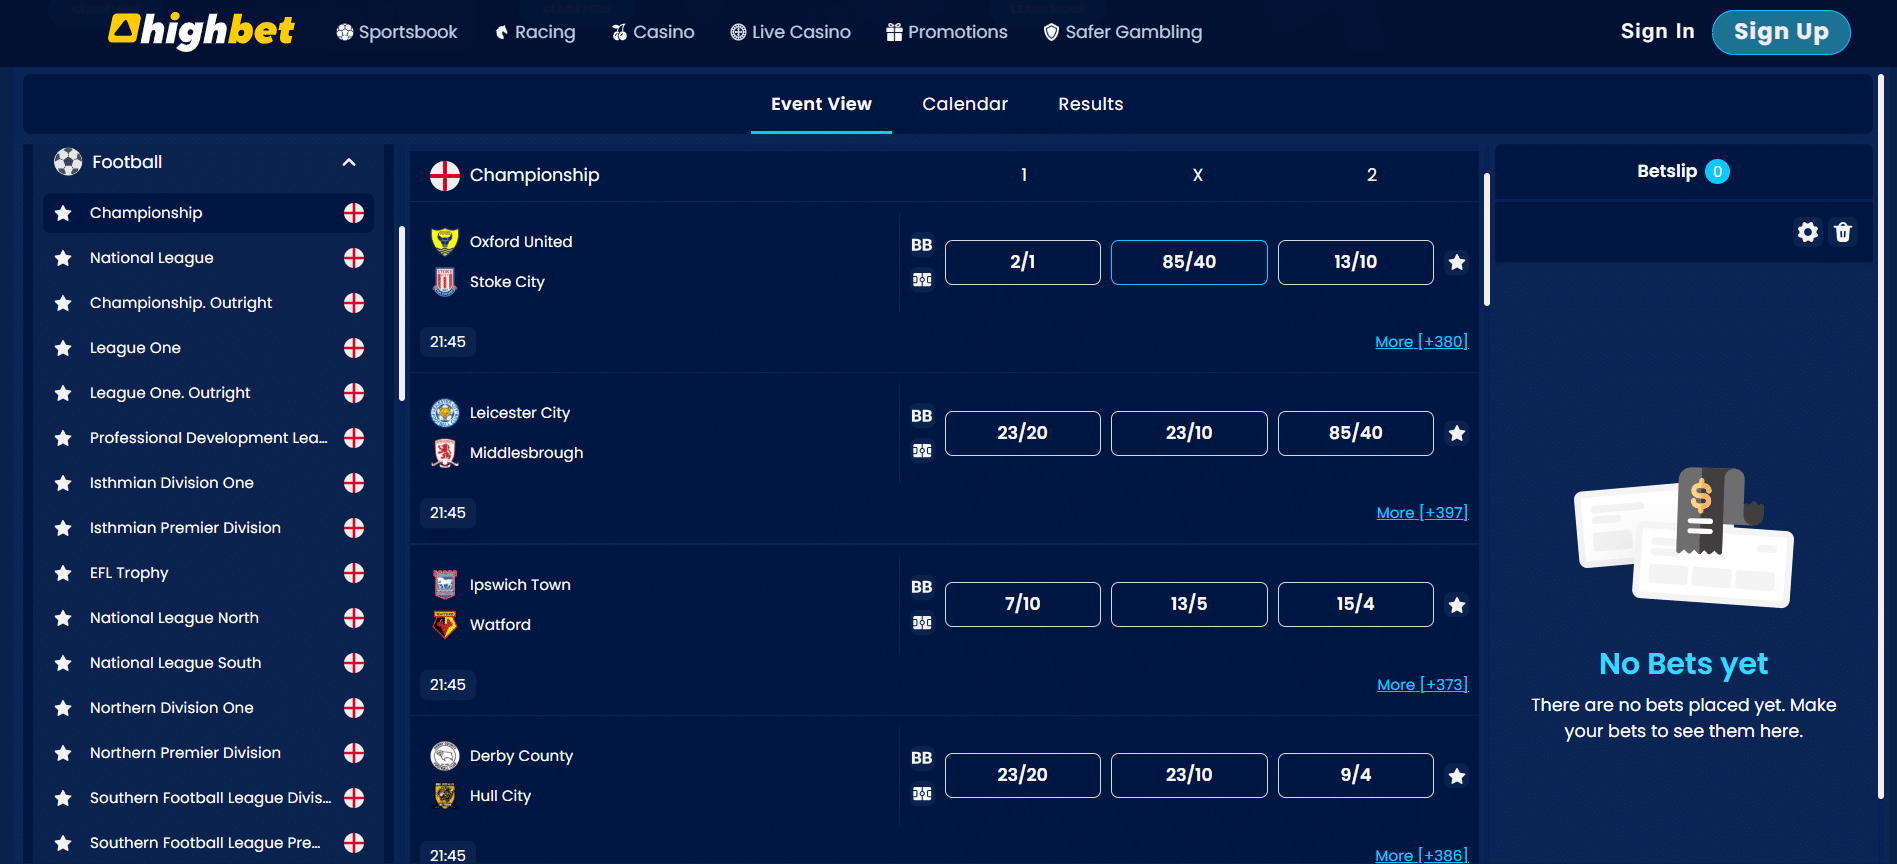This screenshot has height=864, width=1897.
Task: Click Sign In
Action: pyautogui.click(x=1657, y=31)
